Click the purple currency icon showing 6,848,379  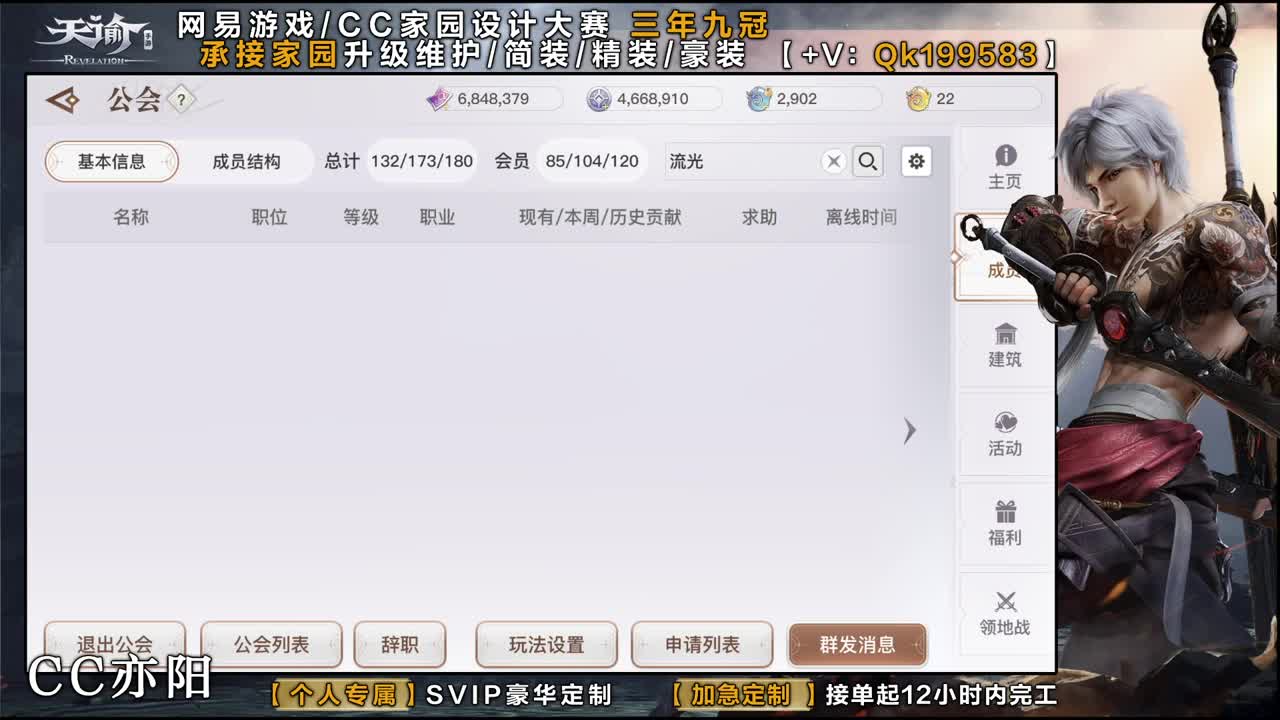pyautogui.click(x=439, y=99)
